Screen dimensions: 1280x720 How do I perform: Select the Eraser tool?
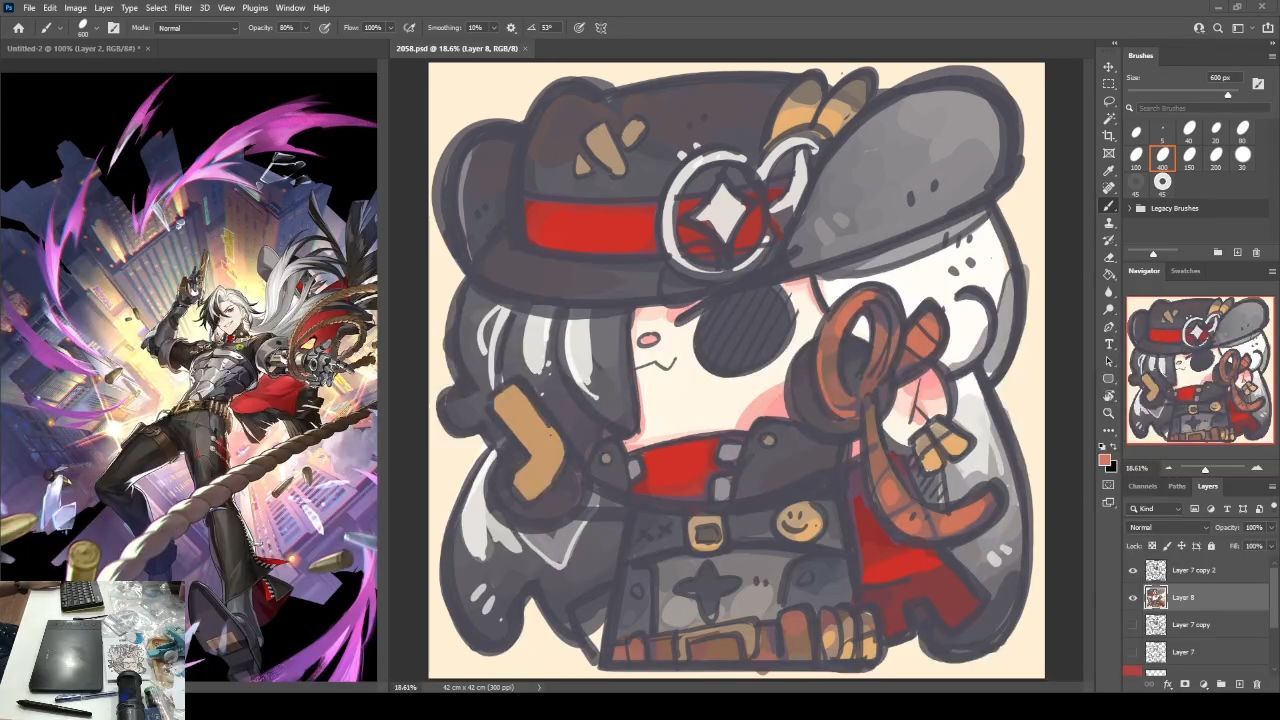click(x=1109, y=257)
